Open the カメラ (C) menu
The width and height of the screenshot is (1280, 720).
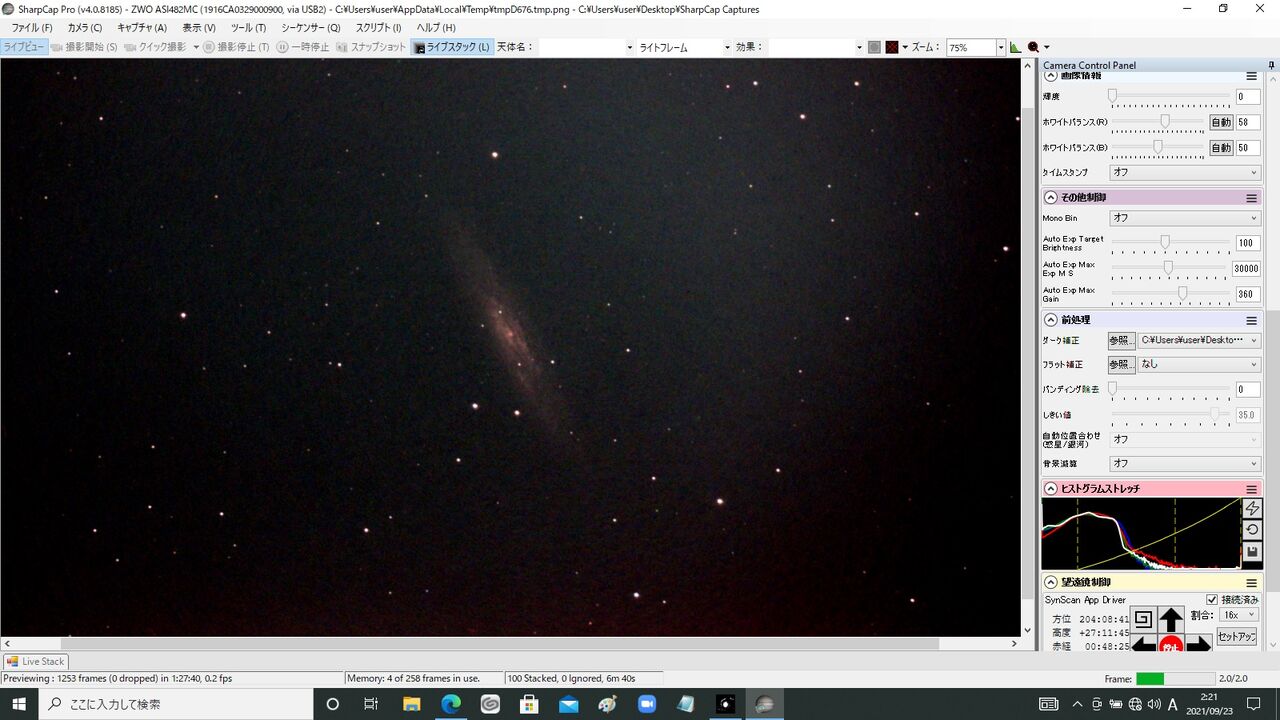pyautogui.click(x=84, y=28)
